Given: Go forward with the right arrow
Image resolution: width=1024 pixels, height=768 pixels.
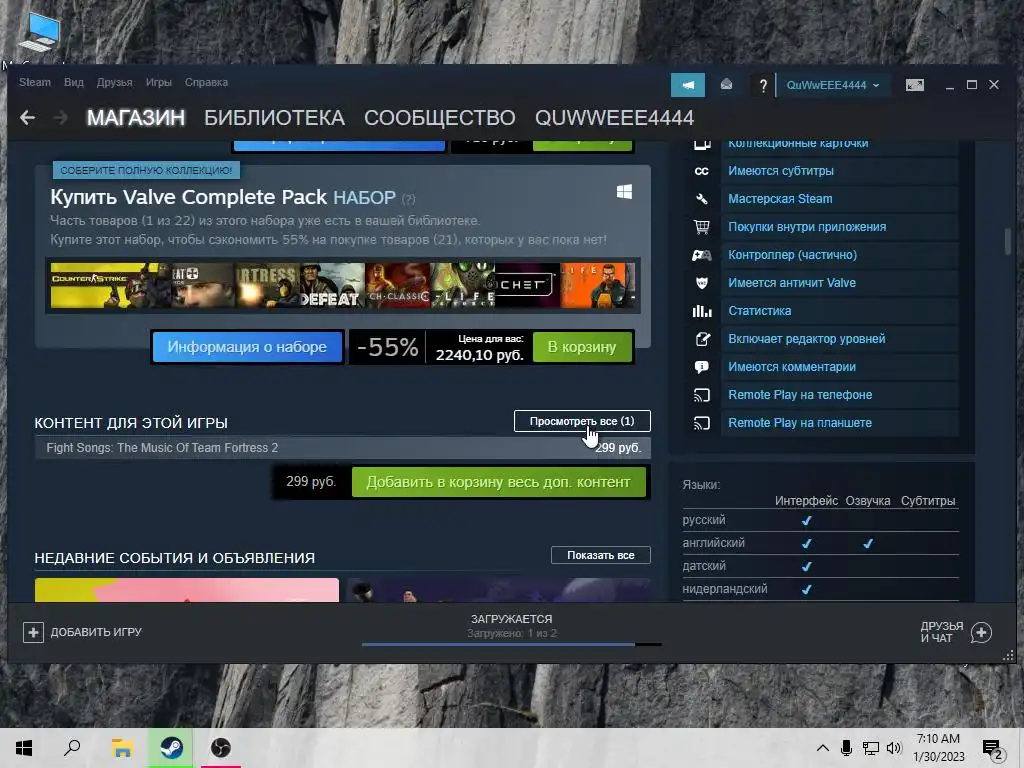Looking at the screenshot, I should tap(60, 118).
